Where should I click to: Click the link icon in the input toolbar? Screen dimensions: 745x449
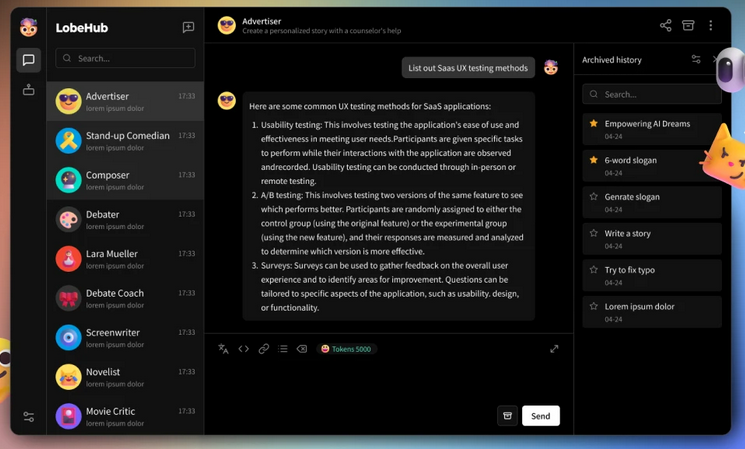click(264, 349)
